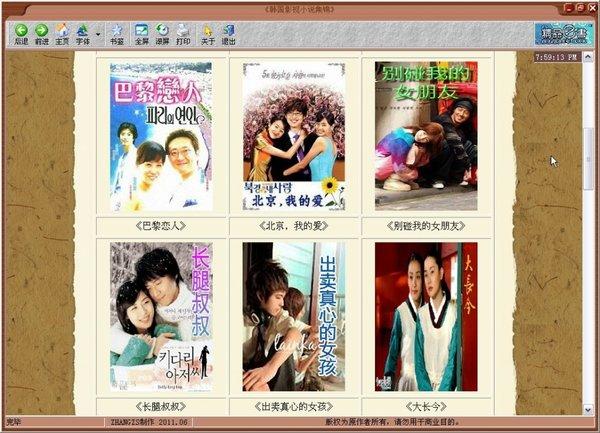Click the 字体 font icon

pos(83,34)
